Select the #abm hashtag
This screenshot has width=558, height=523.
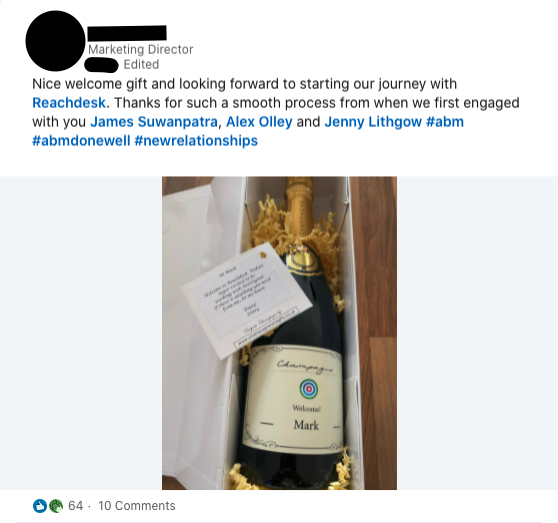pos(444,122)
